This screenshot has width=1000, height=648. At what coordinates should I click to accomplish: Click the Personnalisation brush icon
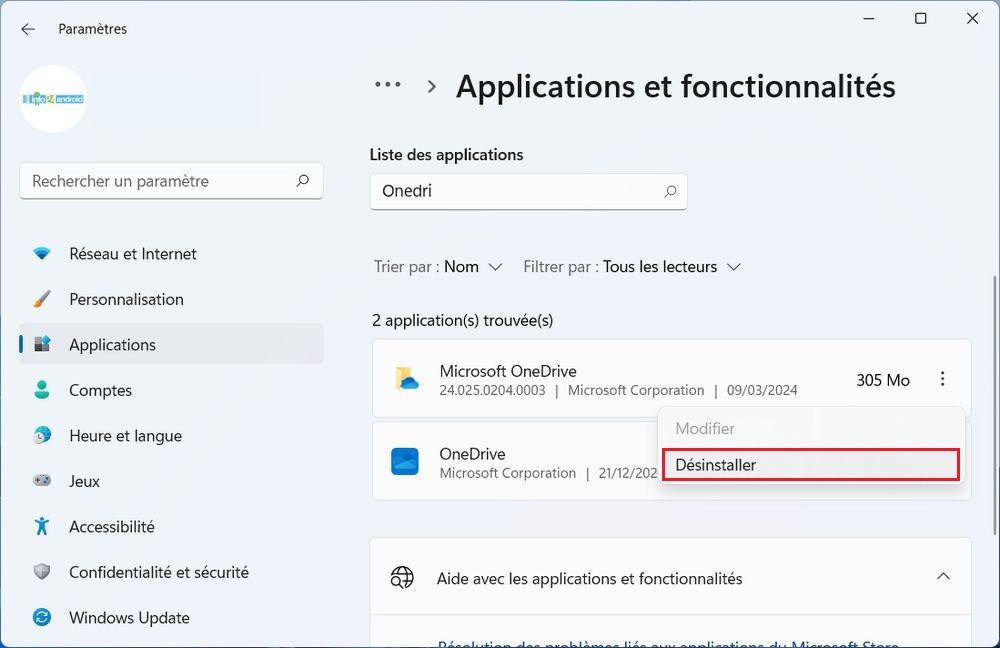click(x=41, y=299)
